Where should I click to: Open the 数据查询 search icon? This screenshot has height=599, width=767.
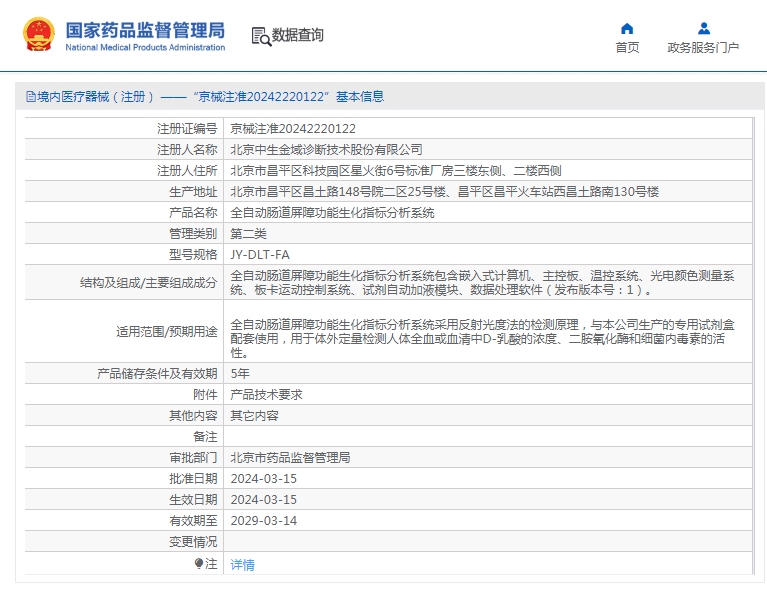point(261,37)
